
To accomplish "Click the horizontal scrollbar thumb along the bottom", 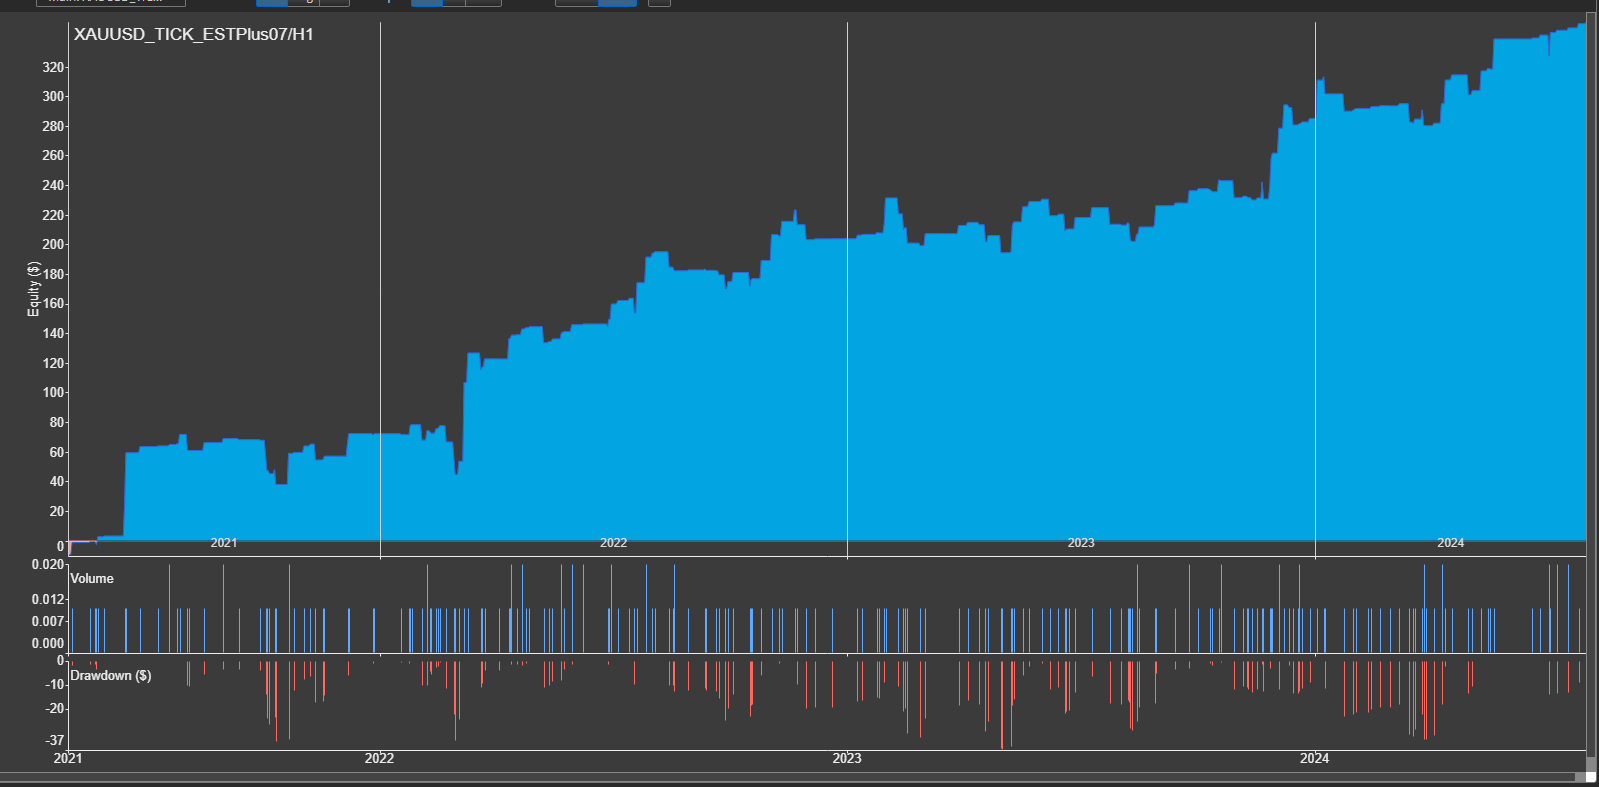I will (787, 777).
